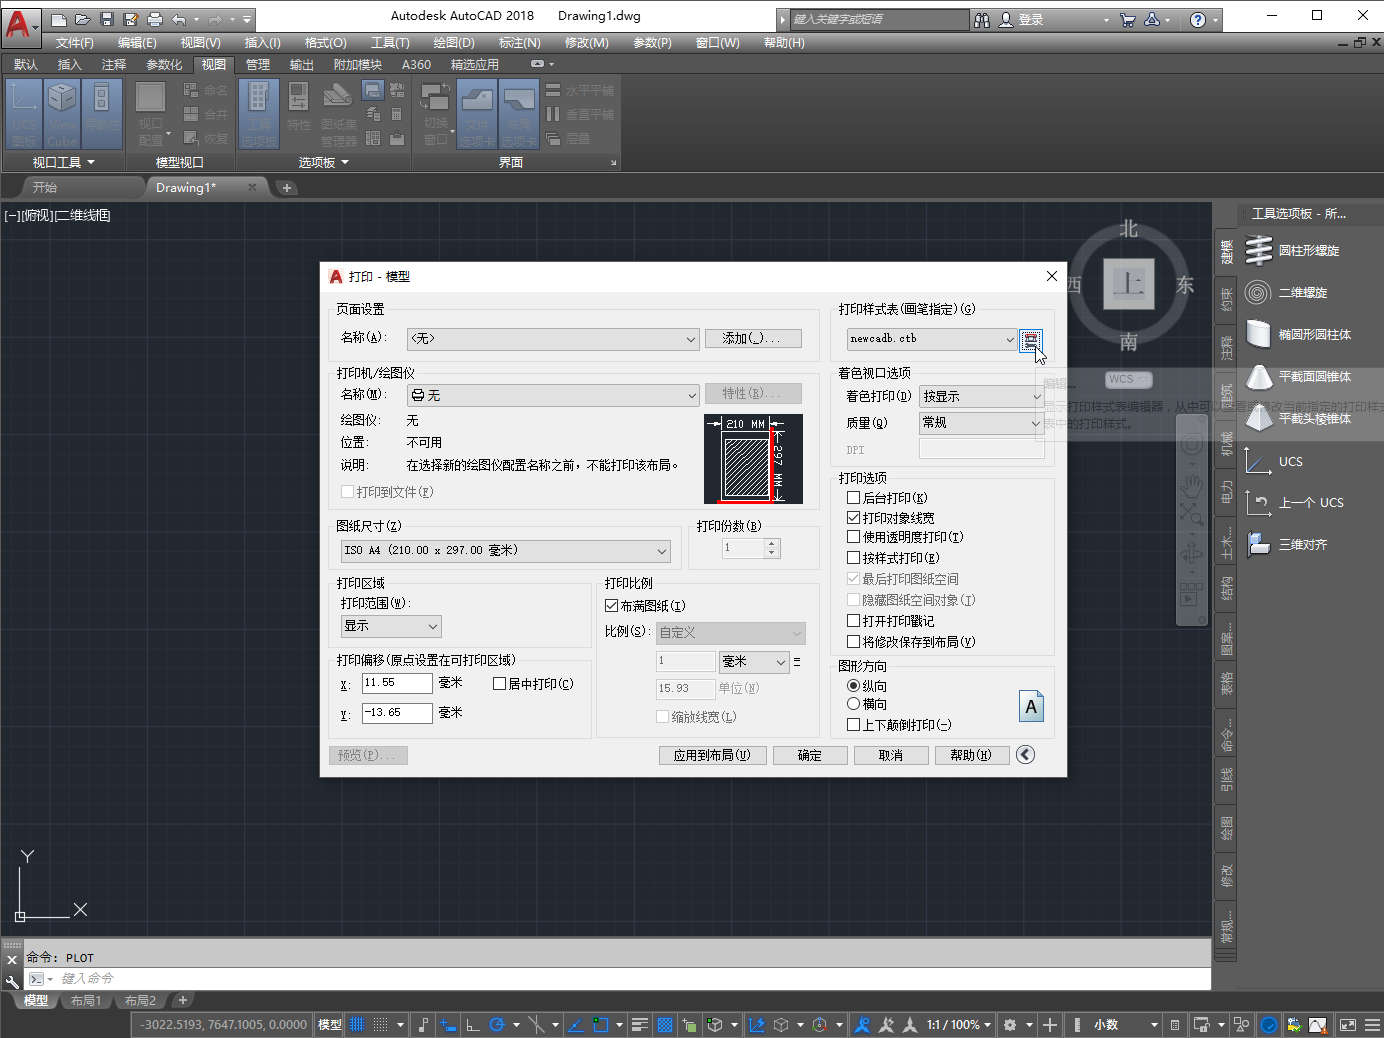1384x1038 pixels.
Task: Open the print style table editor icon
Action: pyautogui.click(x=1031, y=340)
